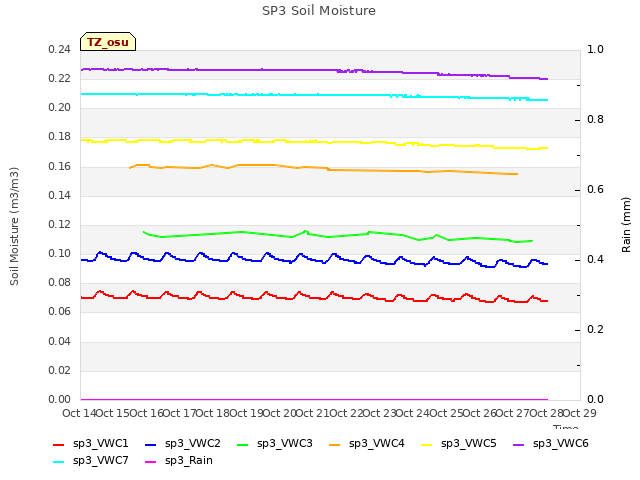Click the TZ_osu annotation tag

108,42
